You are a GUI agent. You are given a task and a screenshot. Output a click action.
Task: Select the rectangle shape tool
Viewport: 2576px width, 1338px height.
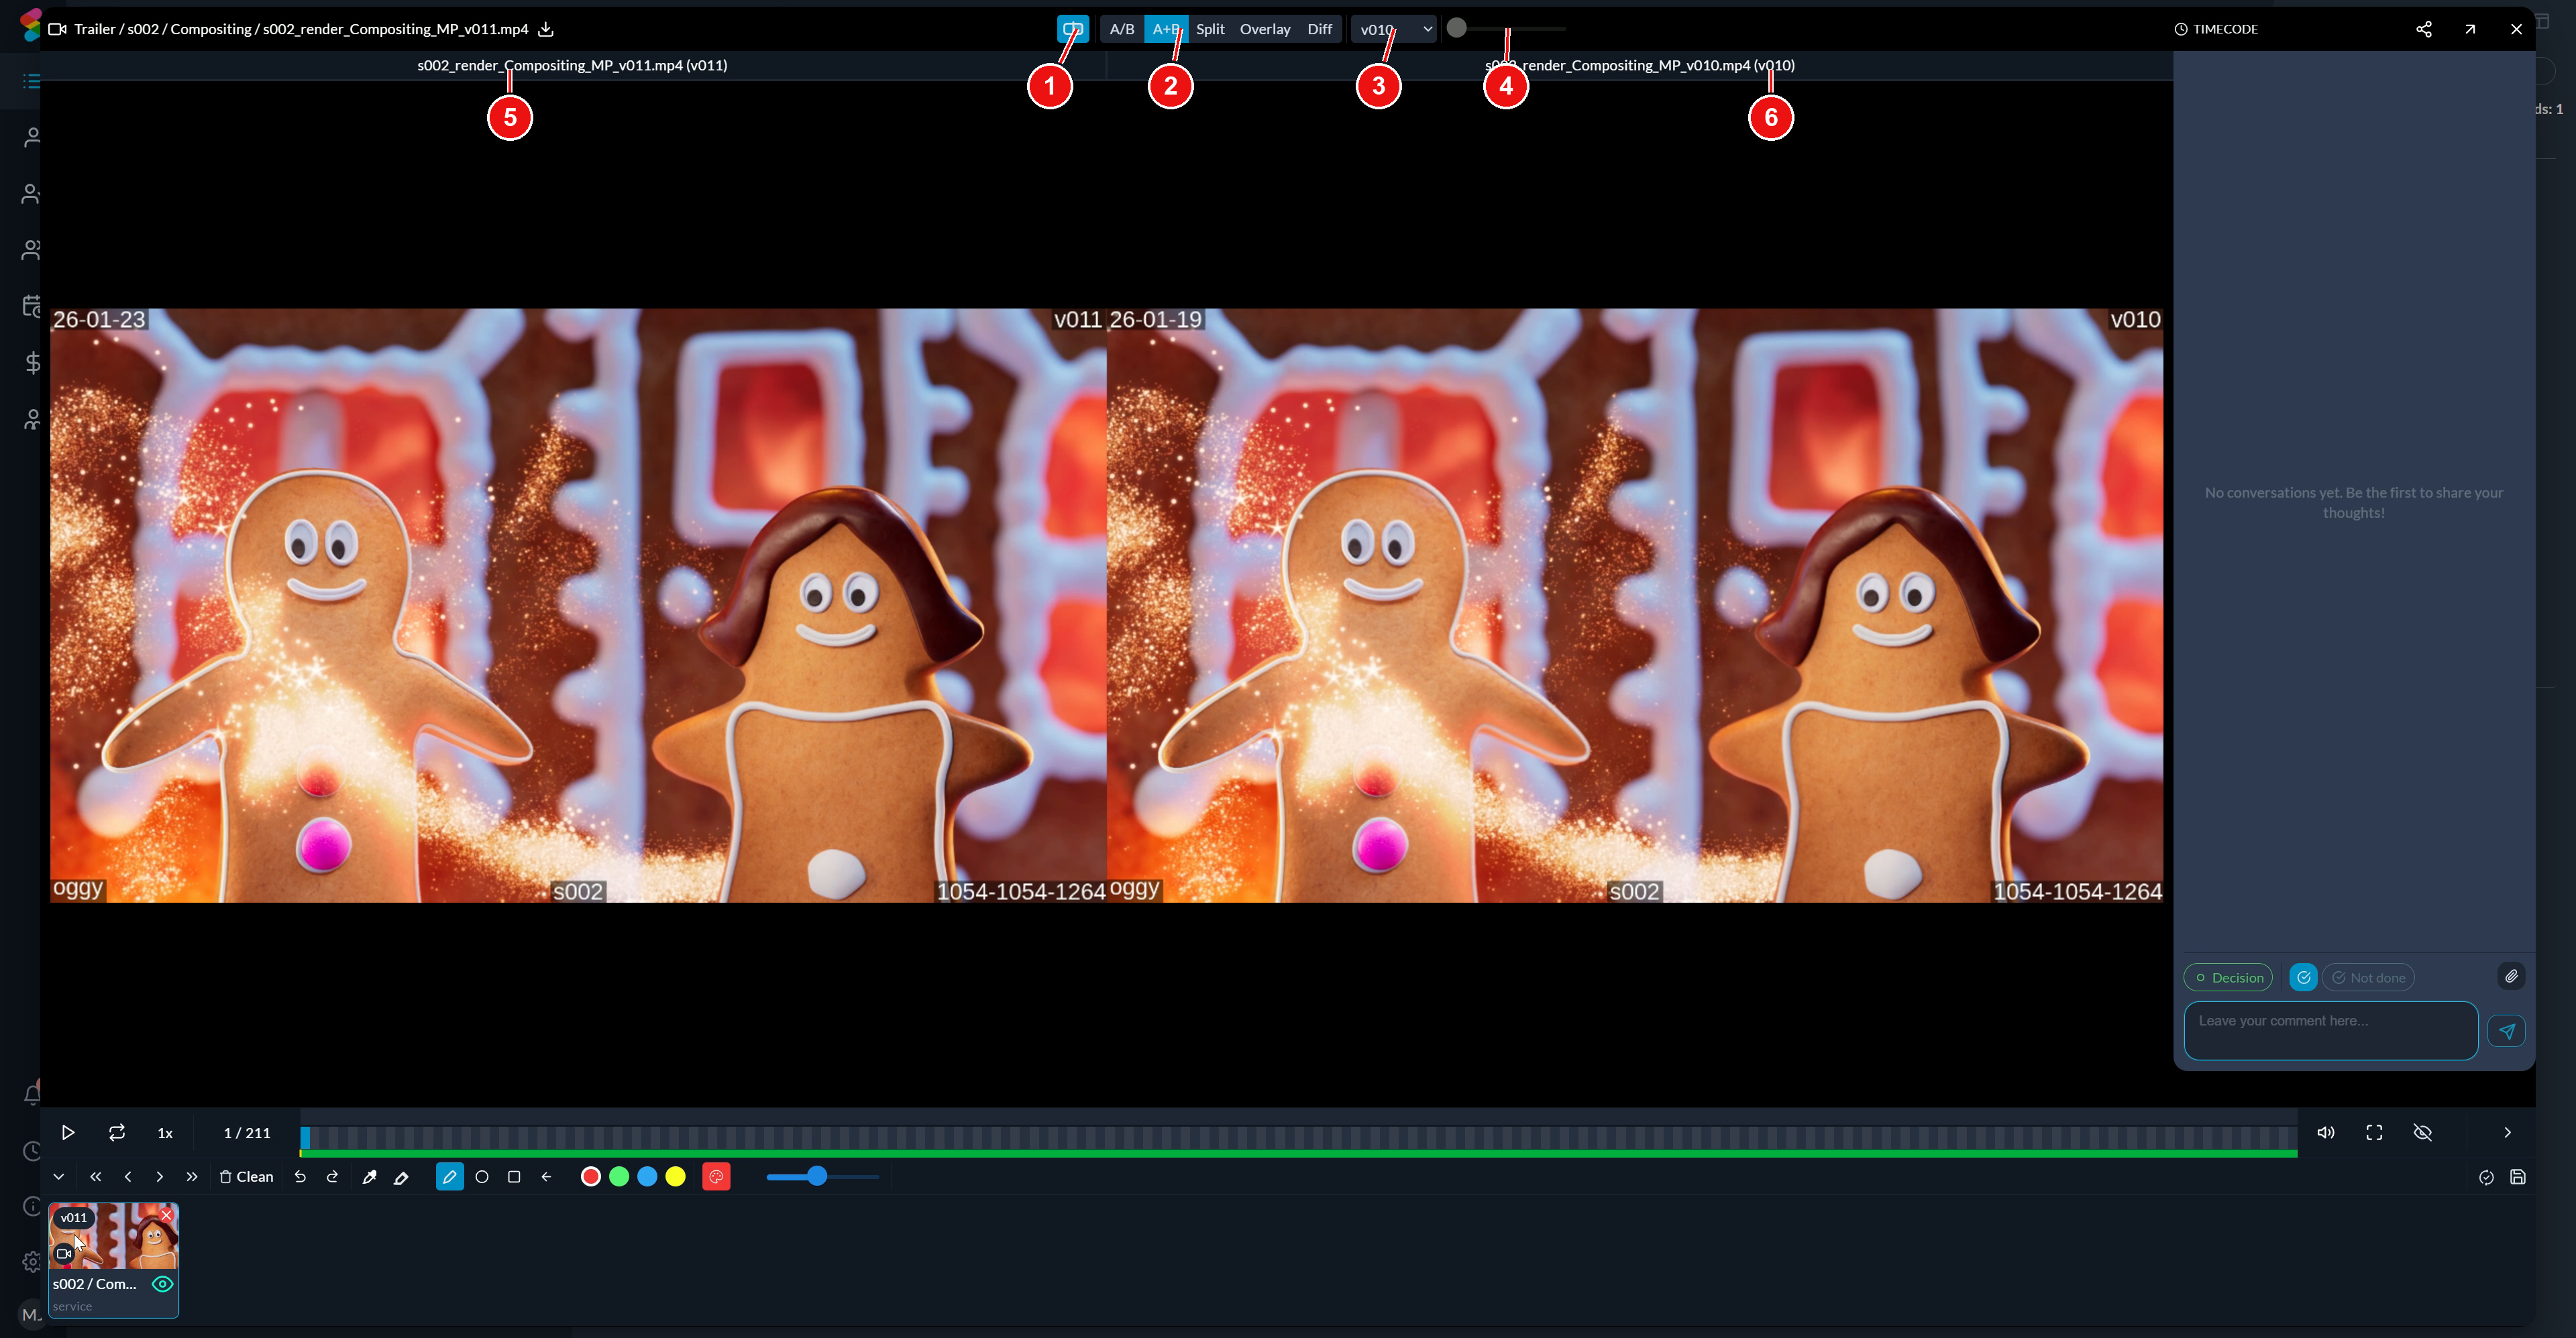(514, 1177)
